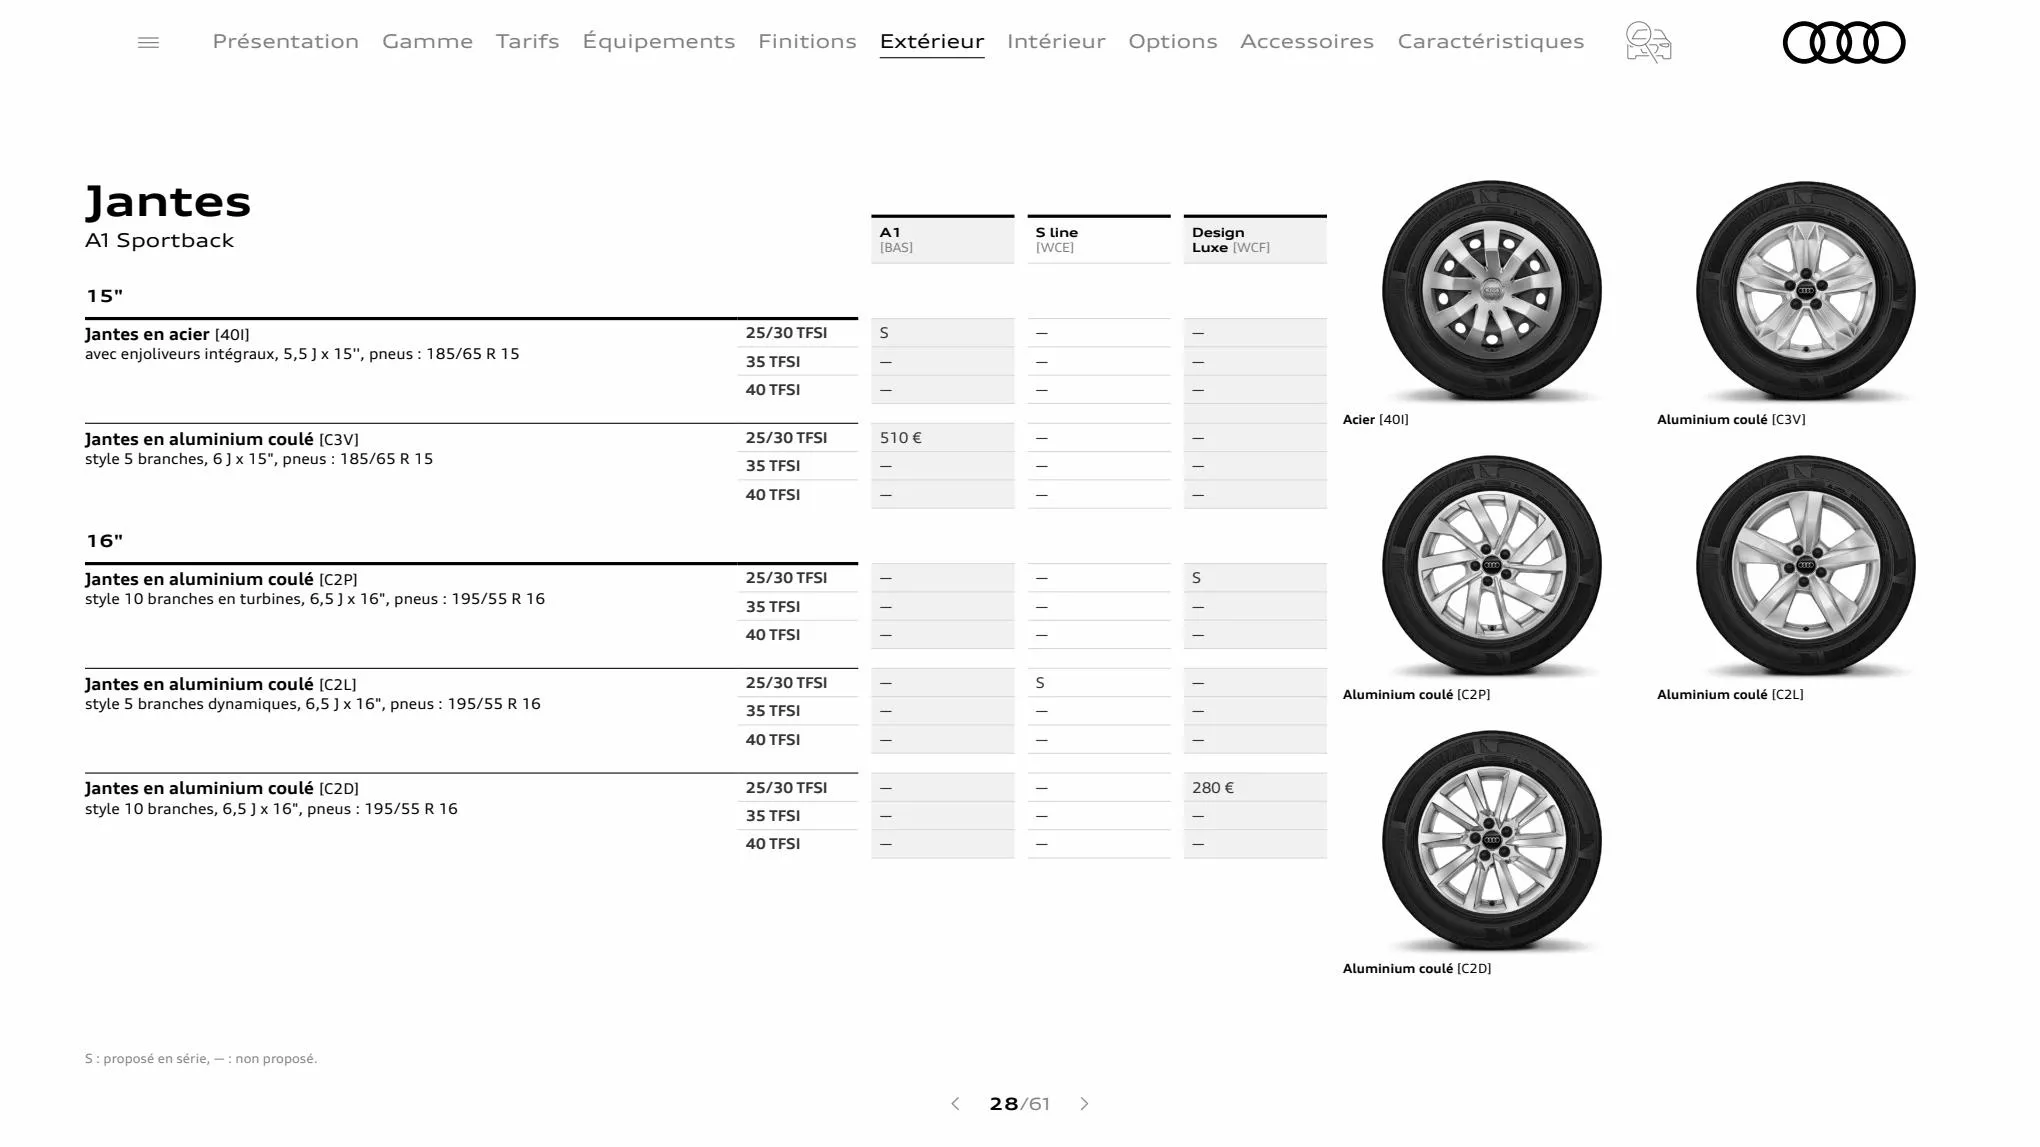Click the Design Luxe [WCF] column header
Screen dimensions: 2040x1147
(x=1255, y=239)
